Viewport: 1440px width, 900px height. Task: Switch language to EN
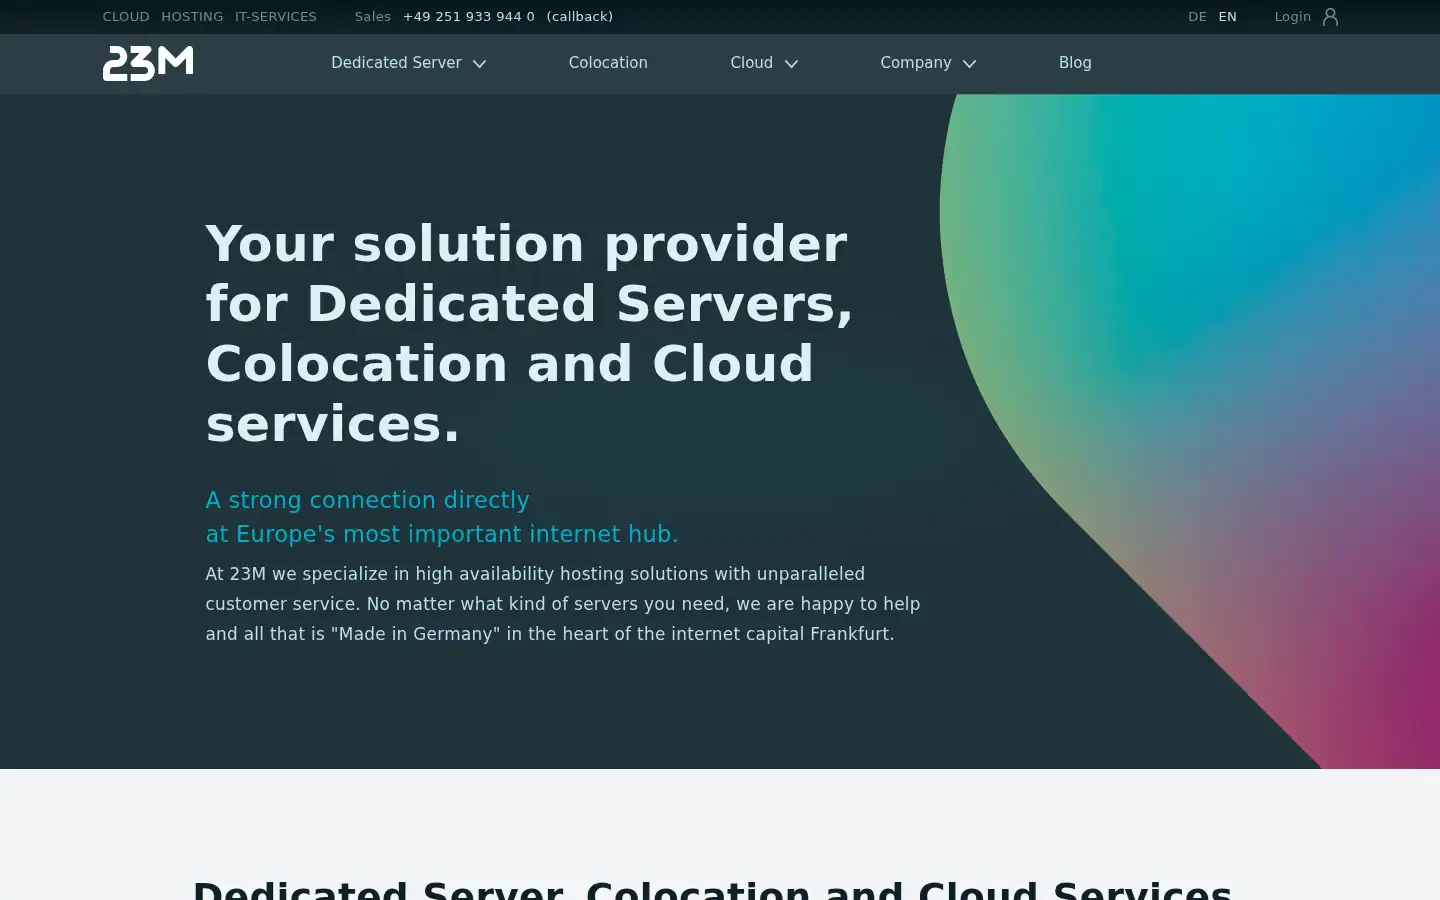tap(1228, 17)
